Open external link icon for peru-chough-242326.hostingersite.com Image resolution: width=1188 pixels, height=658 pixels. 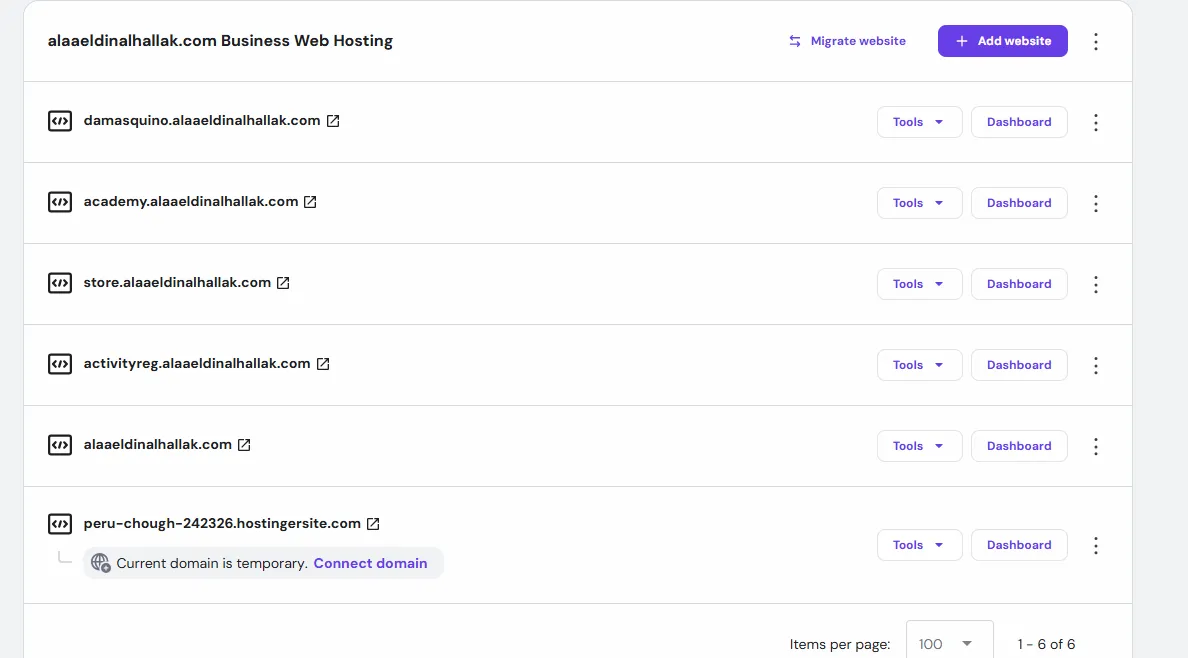373,524
